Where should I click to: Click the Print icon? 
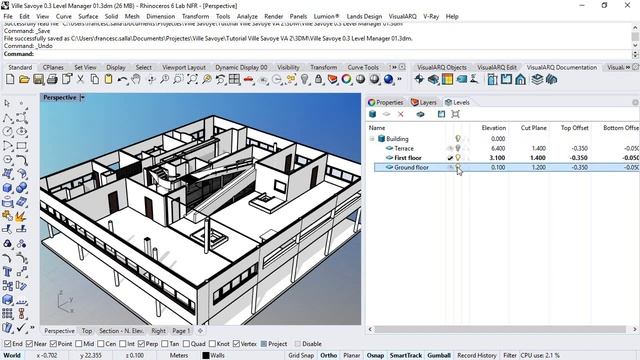(52, 79)
